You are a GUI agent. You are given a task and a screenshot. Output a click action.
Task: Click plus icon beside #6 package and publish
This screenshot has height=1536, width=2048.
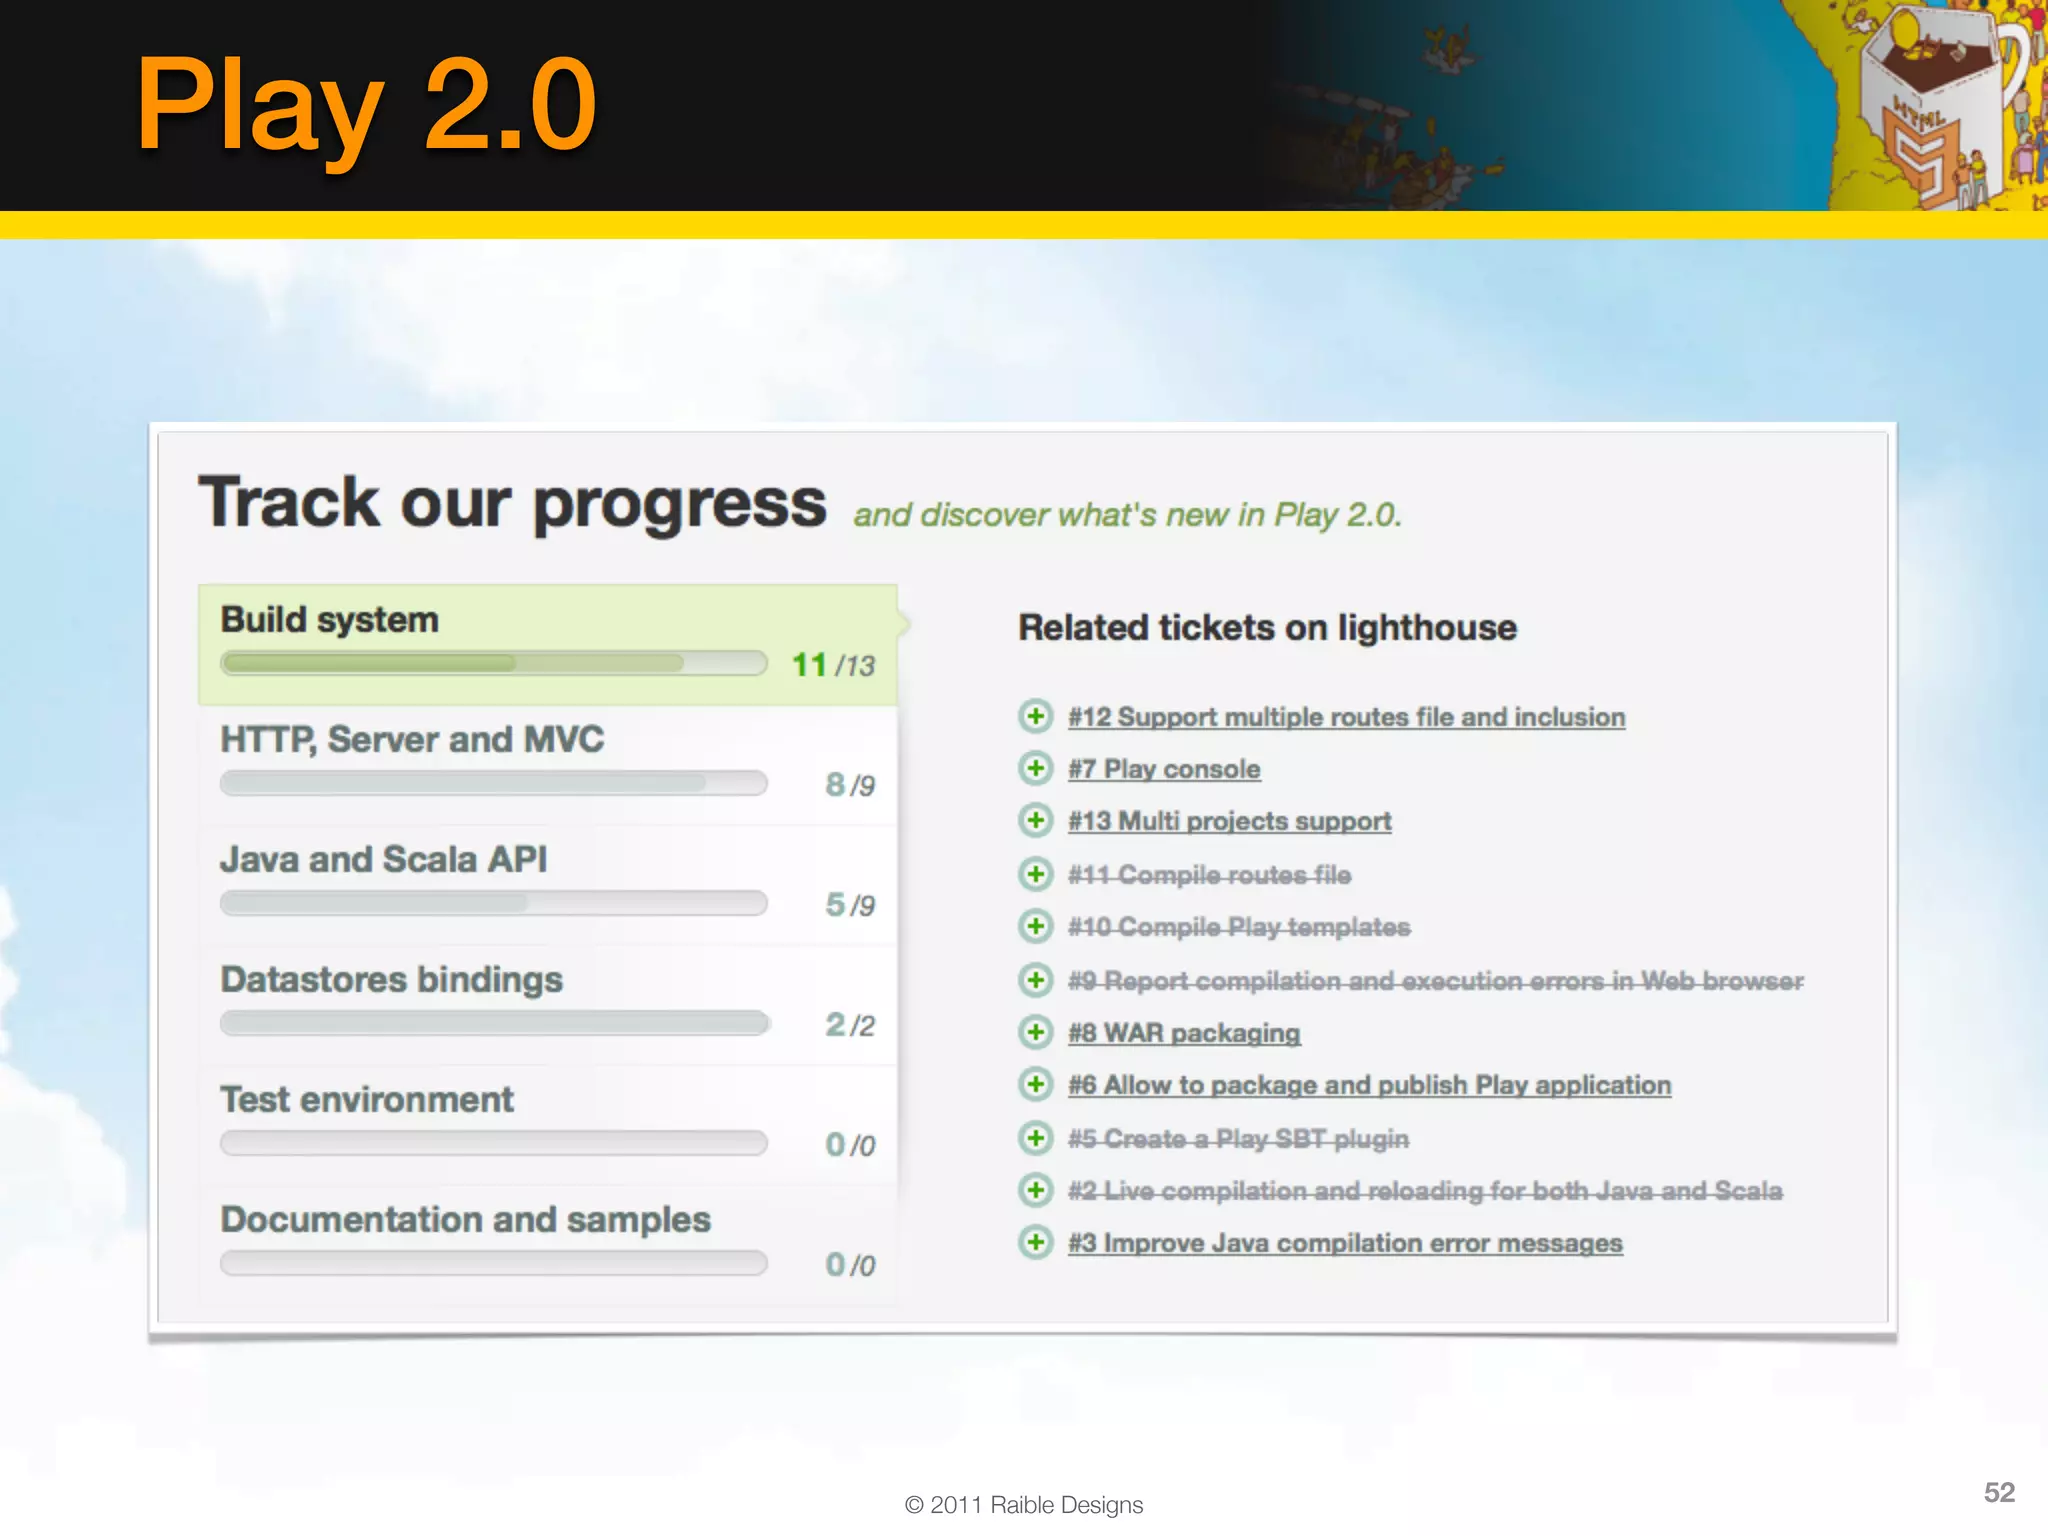1036,1084
